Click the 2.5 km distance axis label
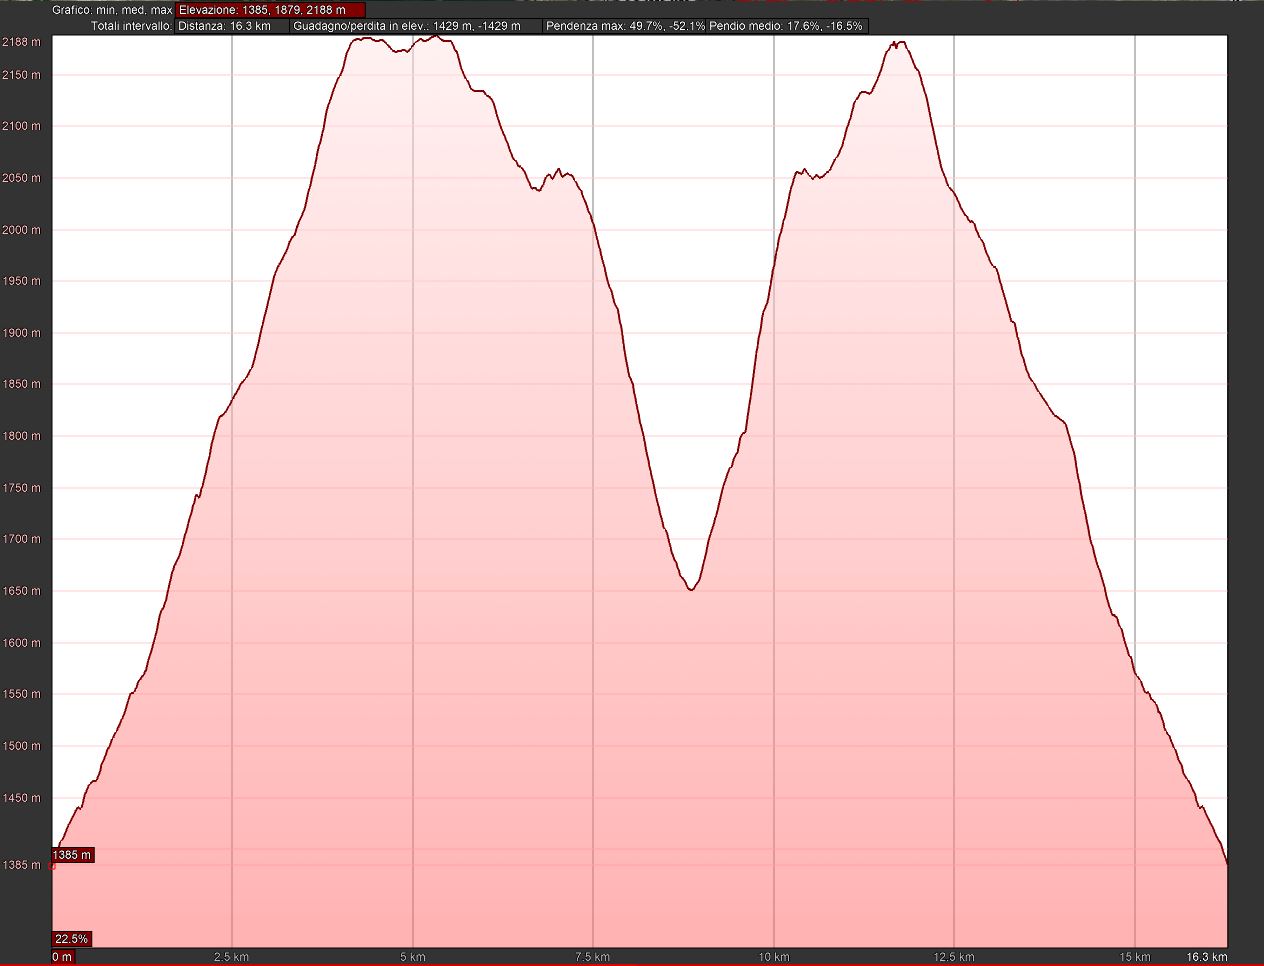Viewport: 1264px width, 966px height. 231,957
